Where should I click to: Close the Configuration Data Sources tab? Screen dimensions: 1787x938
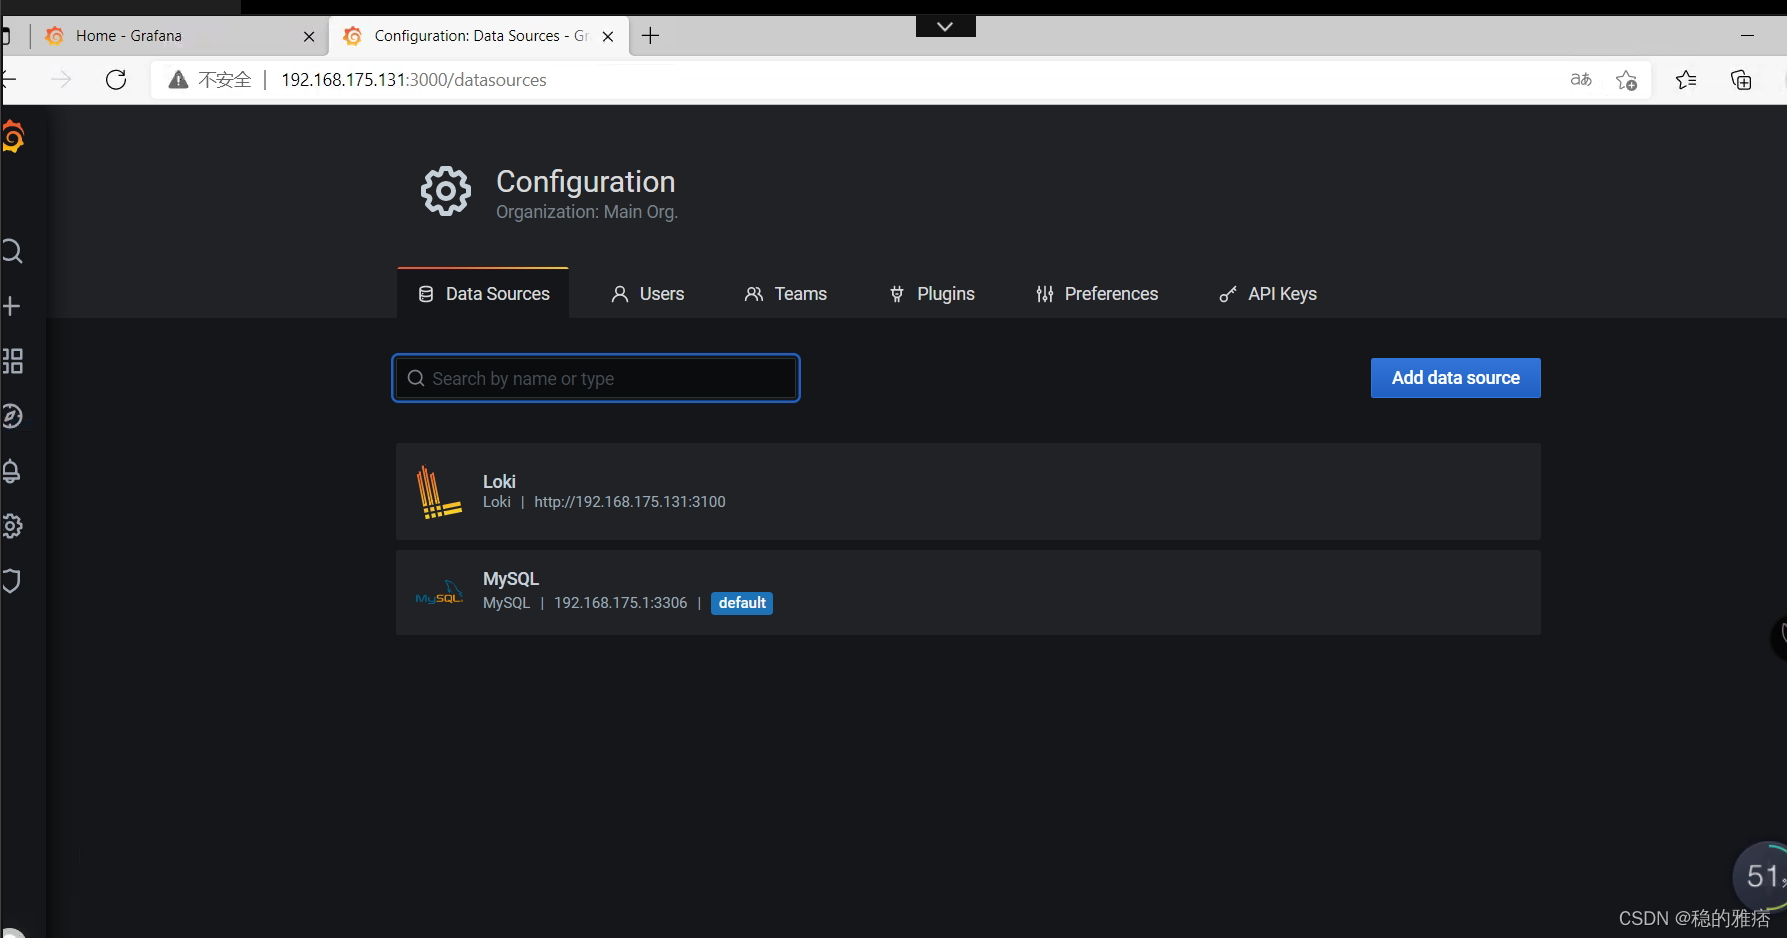tap(608, 36)
